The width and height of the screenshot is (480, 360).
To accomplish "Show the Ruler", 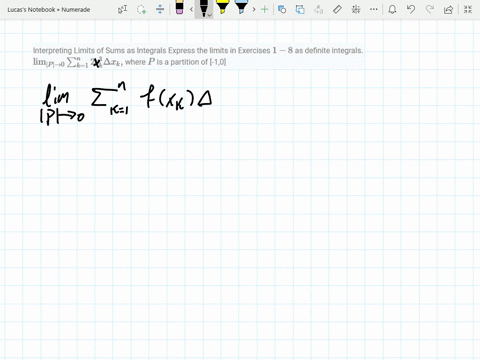I will (337, 9).
